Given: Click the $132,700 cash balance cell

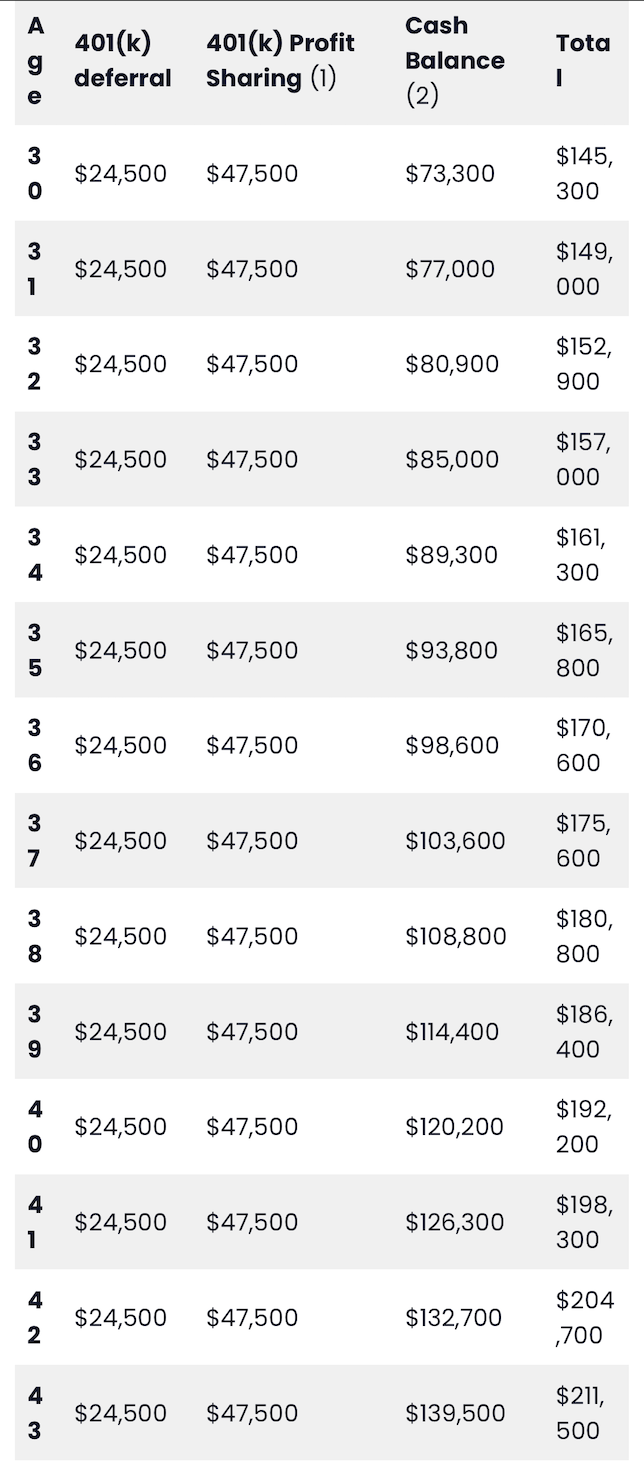Looking at the screenshot, I should (x=453, y=1318).
